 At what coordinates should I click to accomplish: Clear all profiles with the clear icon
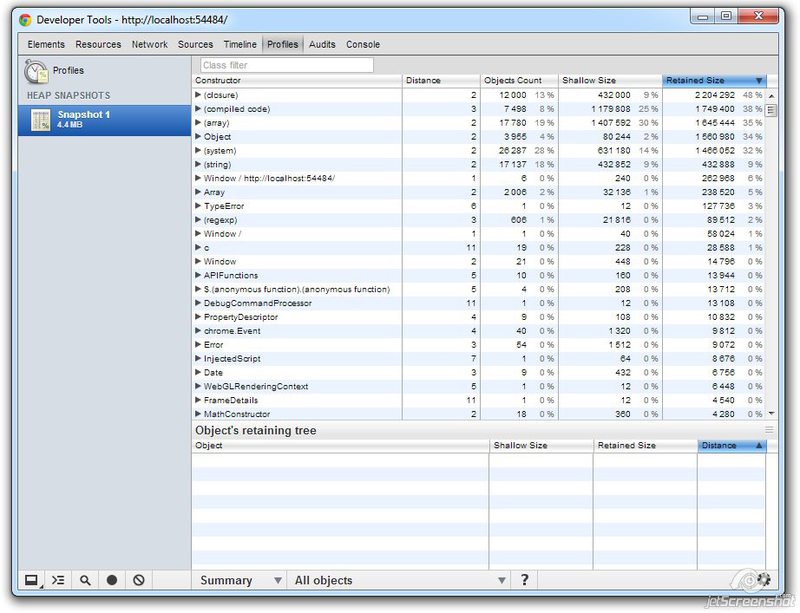point(137,580)
